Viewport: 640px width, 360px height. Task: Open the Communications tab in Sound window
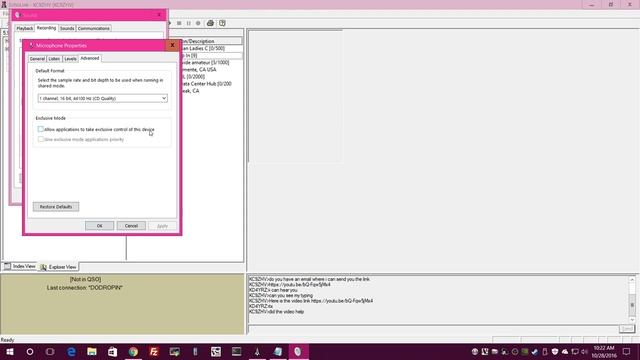[94, 28]
